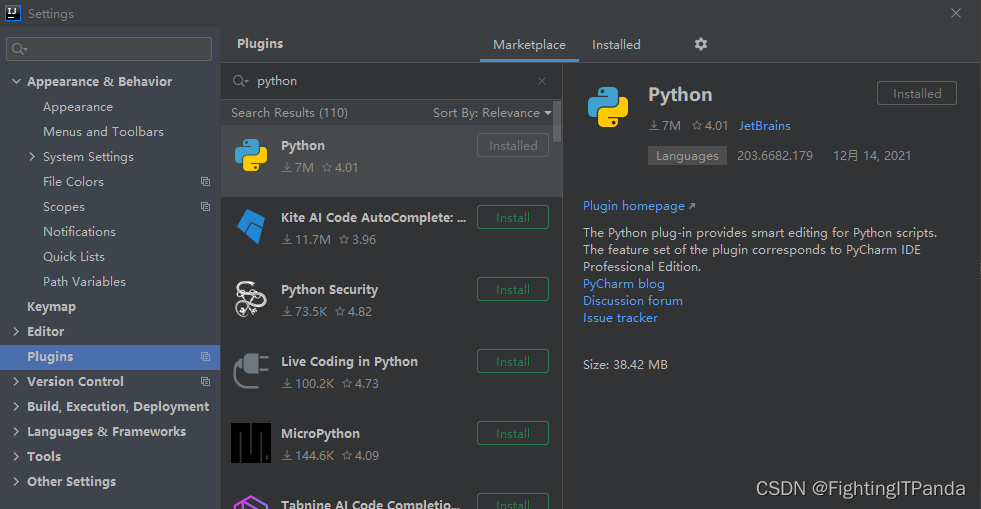Open the Discussion forum link
This screenshot has width=981, height=509.
click(633, 300)
